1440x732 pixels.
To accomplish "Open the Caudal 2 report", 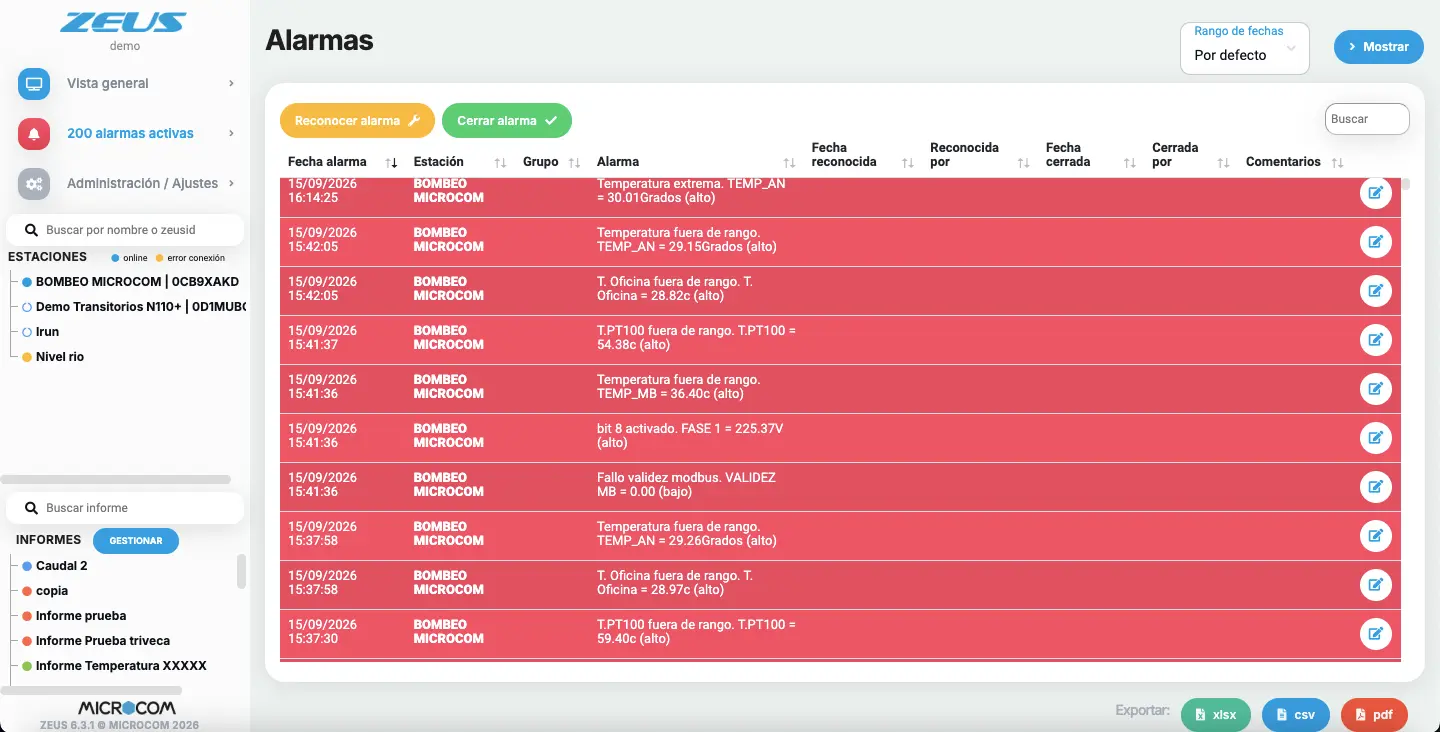I will coord(55,566).
